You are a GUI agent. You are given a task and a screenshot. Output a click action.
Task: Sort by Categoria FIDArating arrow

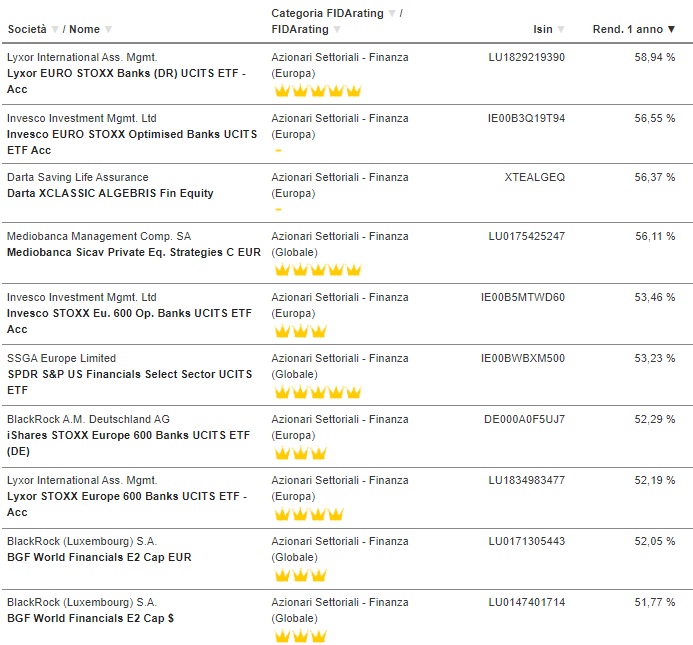pyautogui.click(x=392, y=14)
